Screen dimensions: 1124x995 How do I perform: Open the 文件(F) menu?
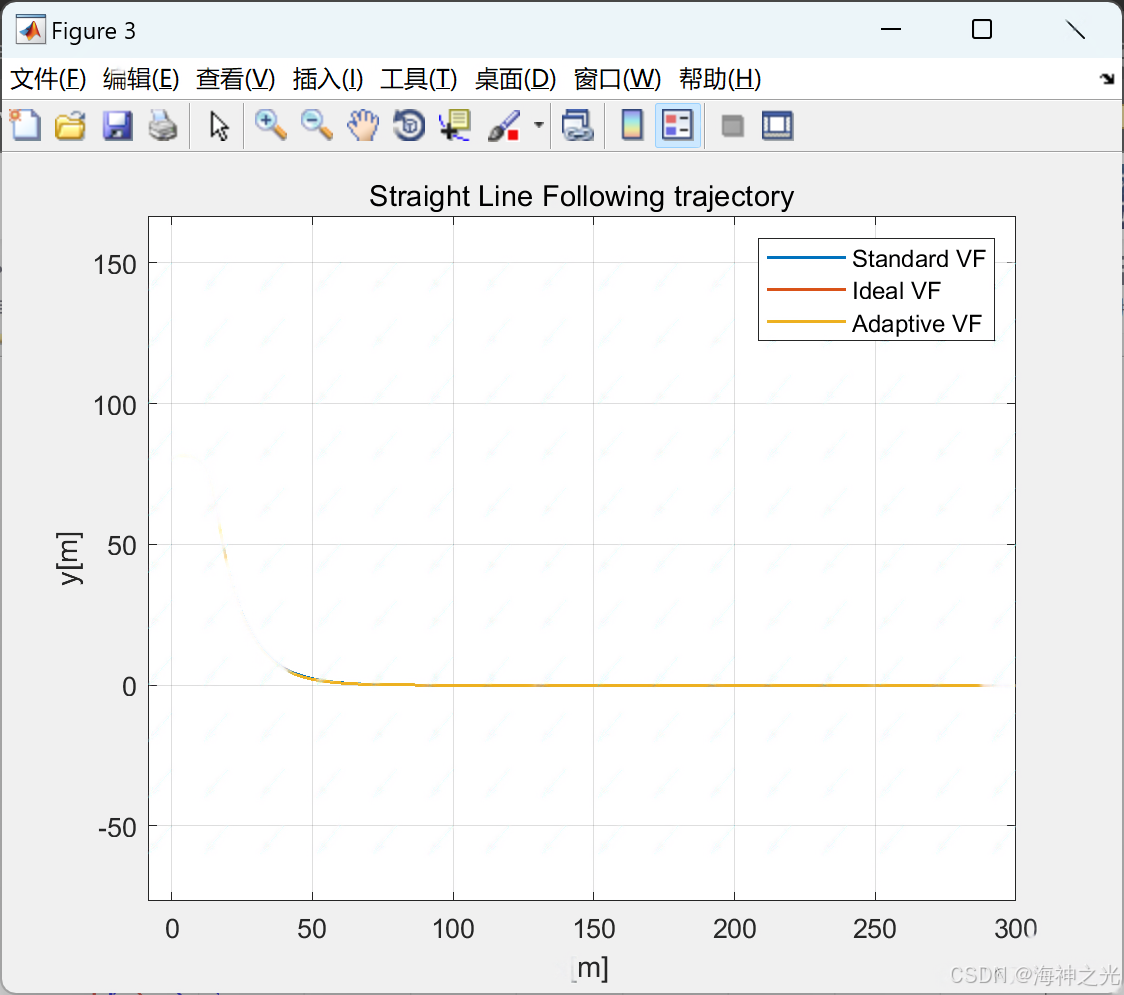[x=49, y=79]
